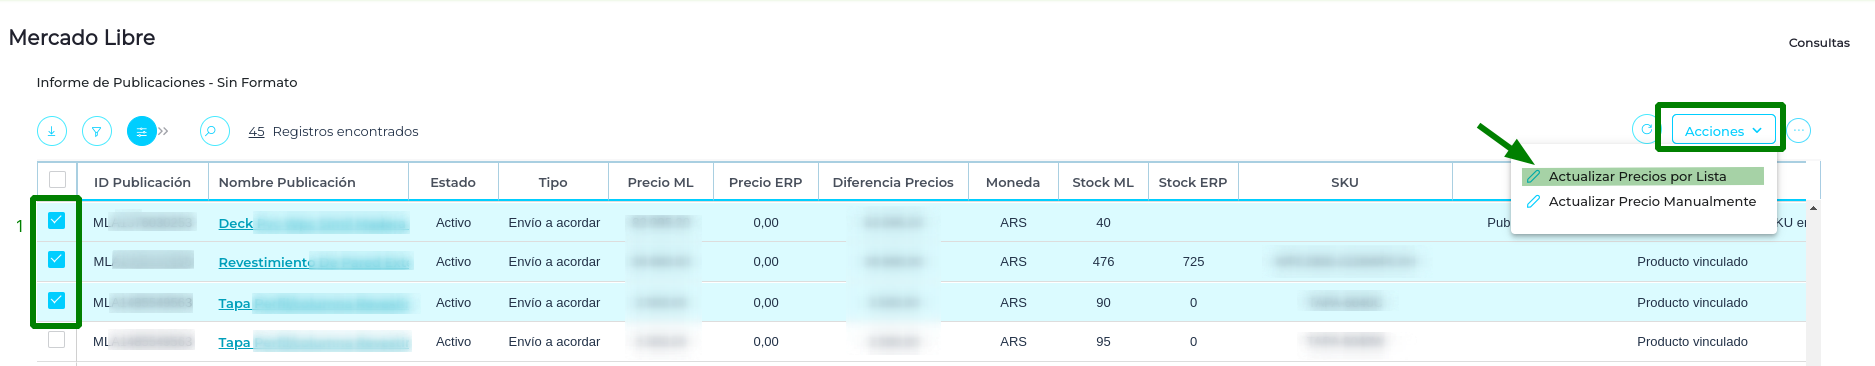
Task: Open the filter funnel icon
Action: coord(97,131)
